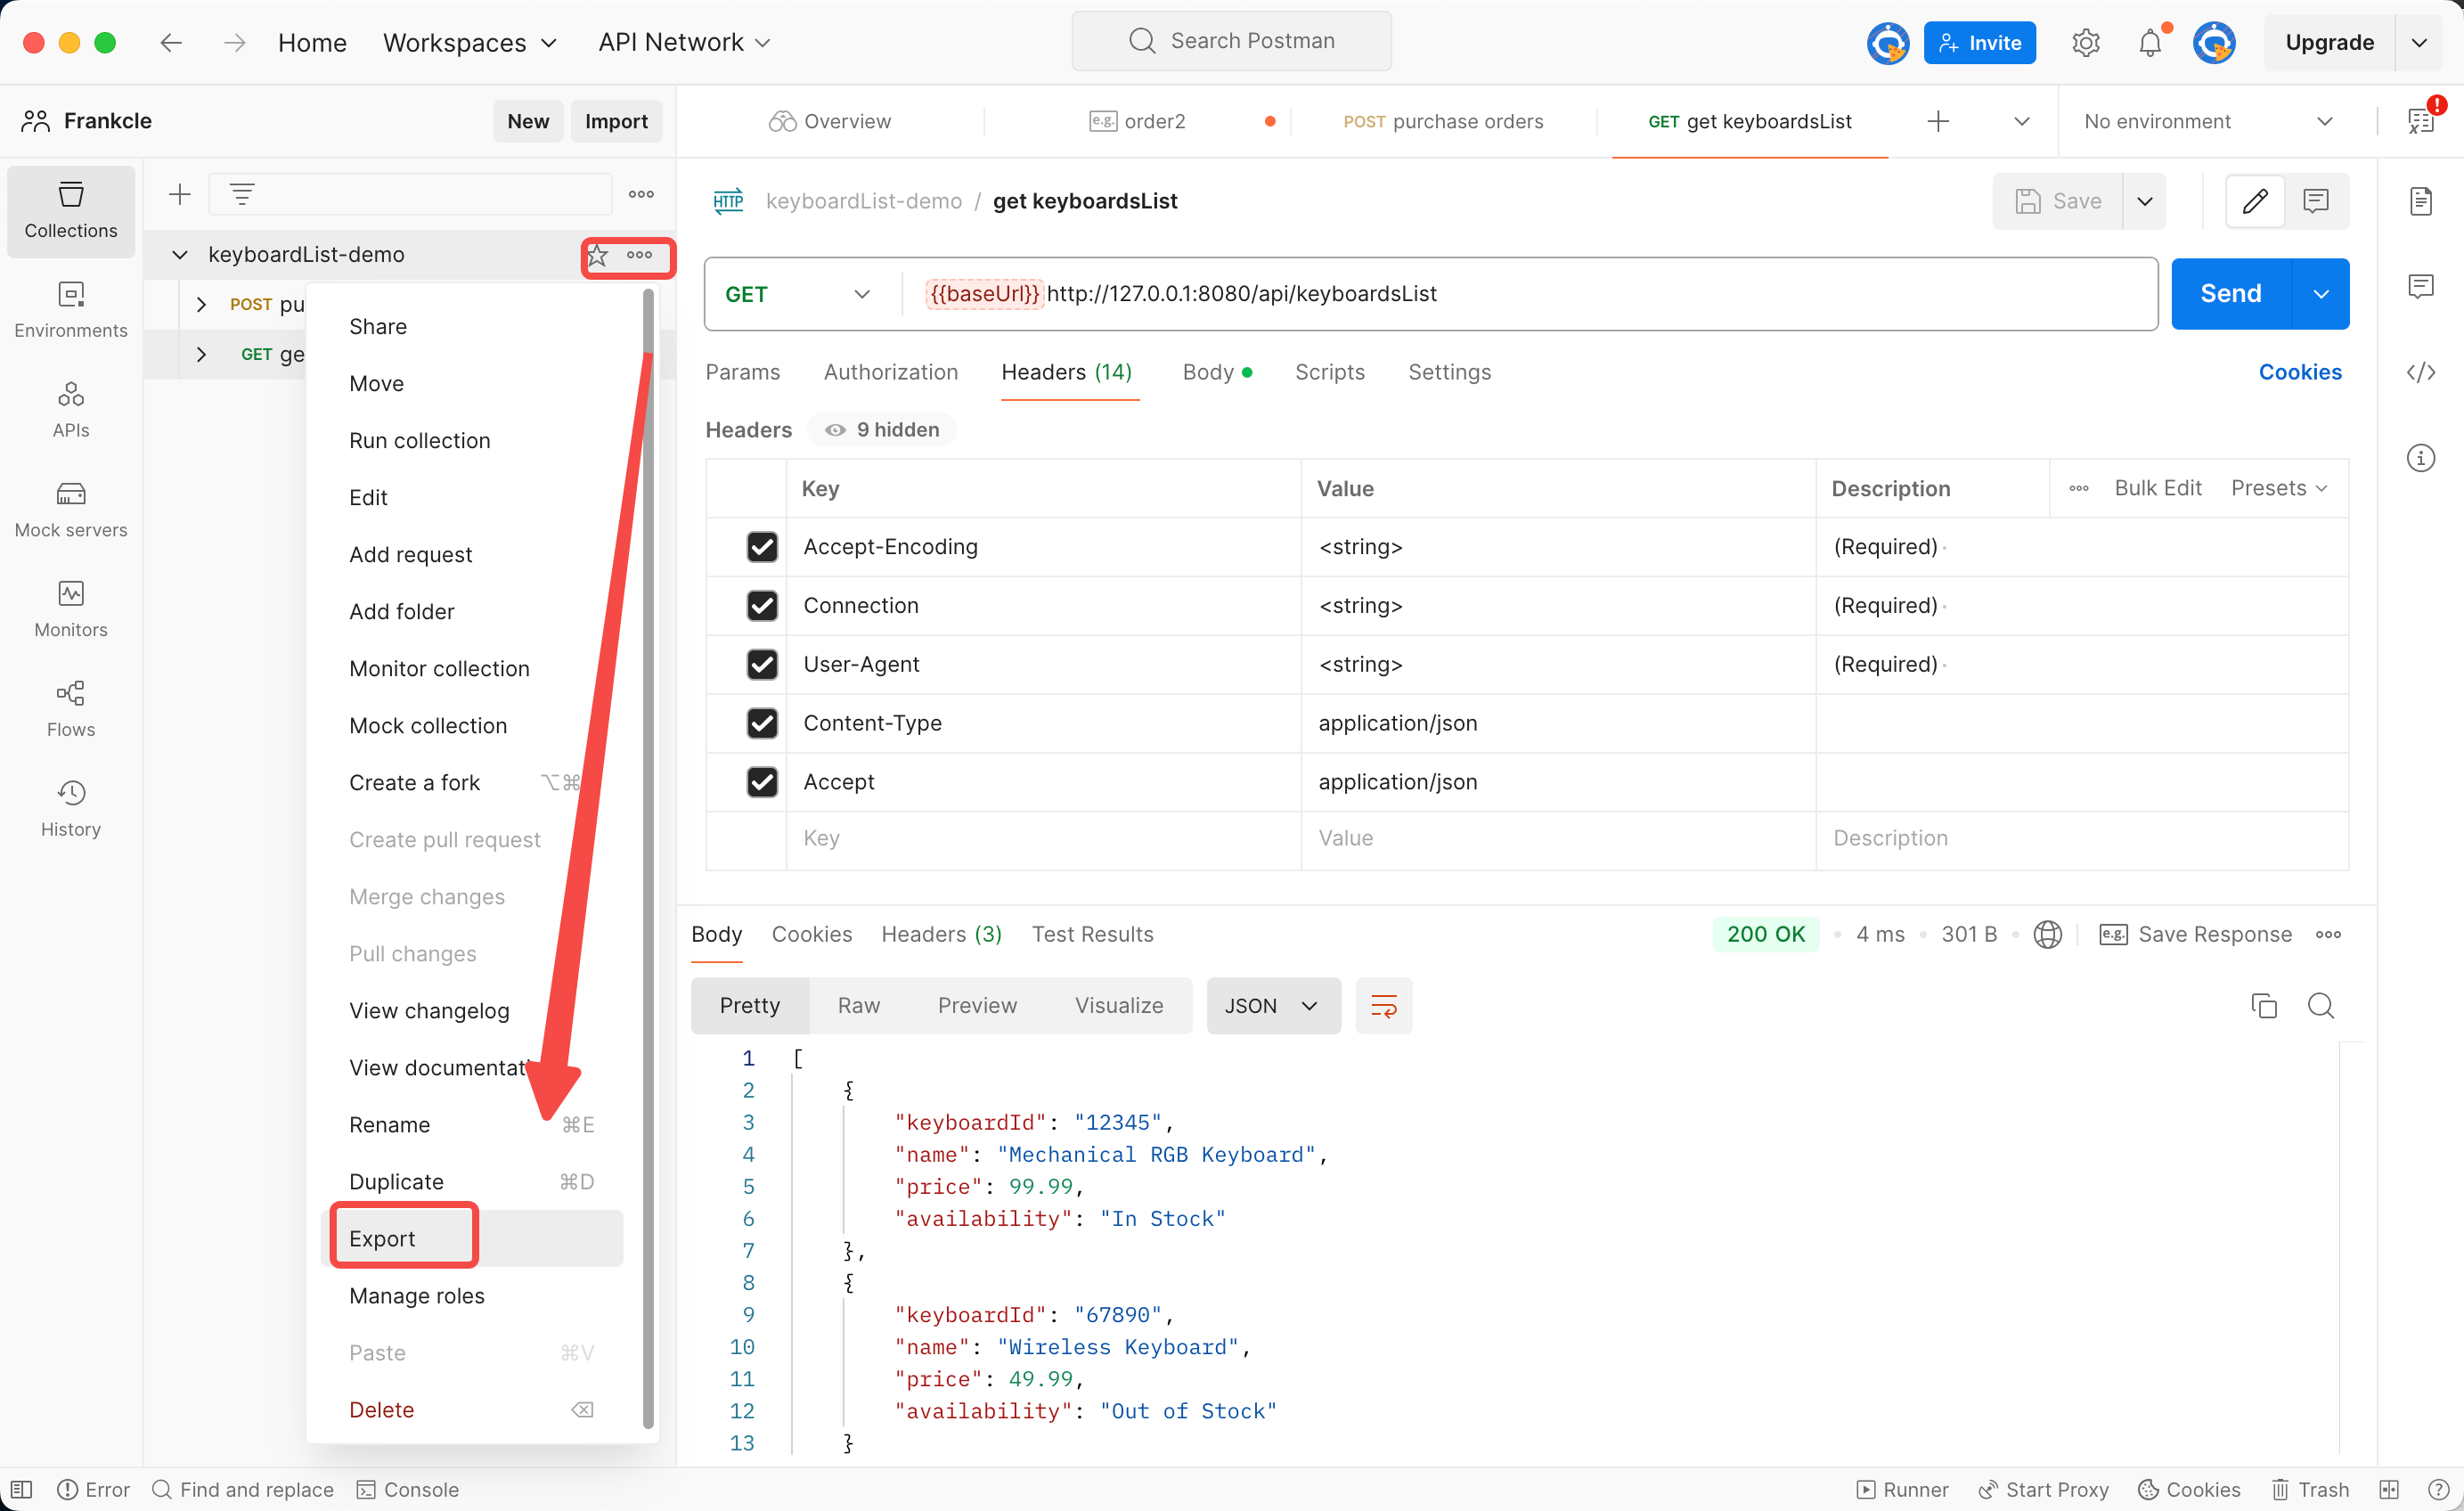Open the request info icon in the right sidebar
This screenshot has width=2464, height=1511.
coord(2421,458)
